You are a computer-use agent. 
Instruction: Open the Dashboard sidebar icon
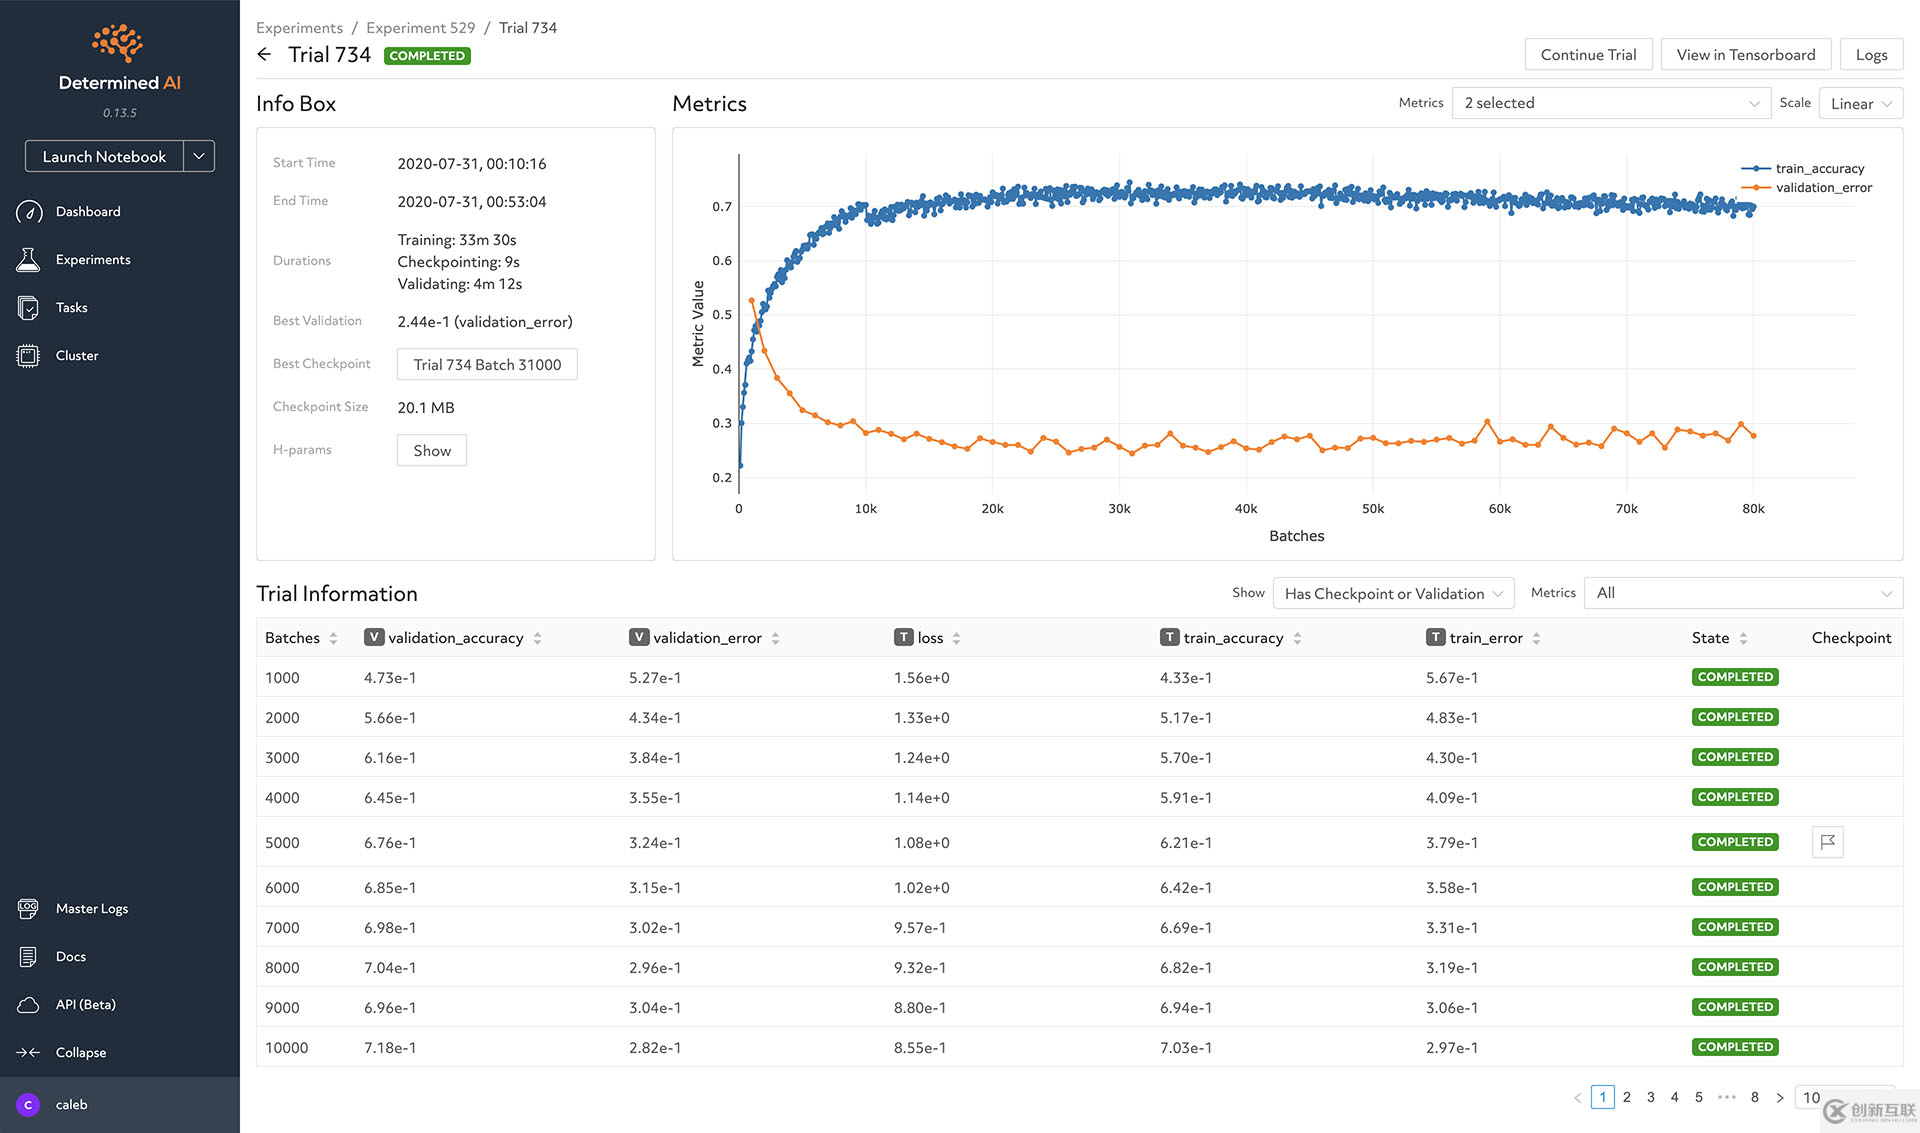[x=29, y=212]
